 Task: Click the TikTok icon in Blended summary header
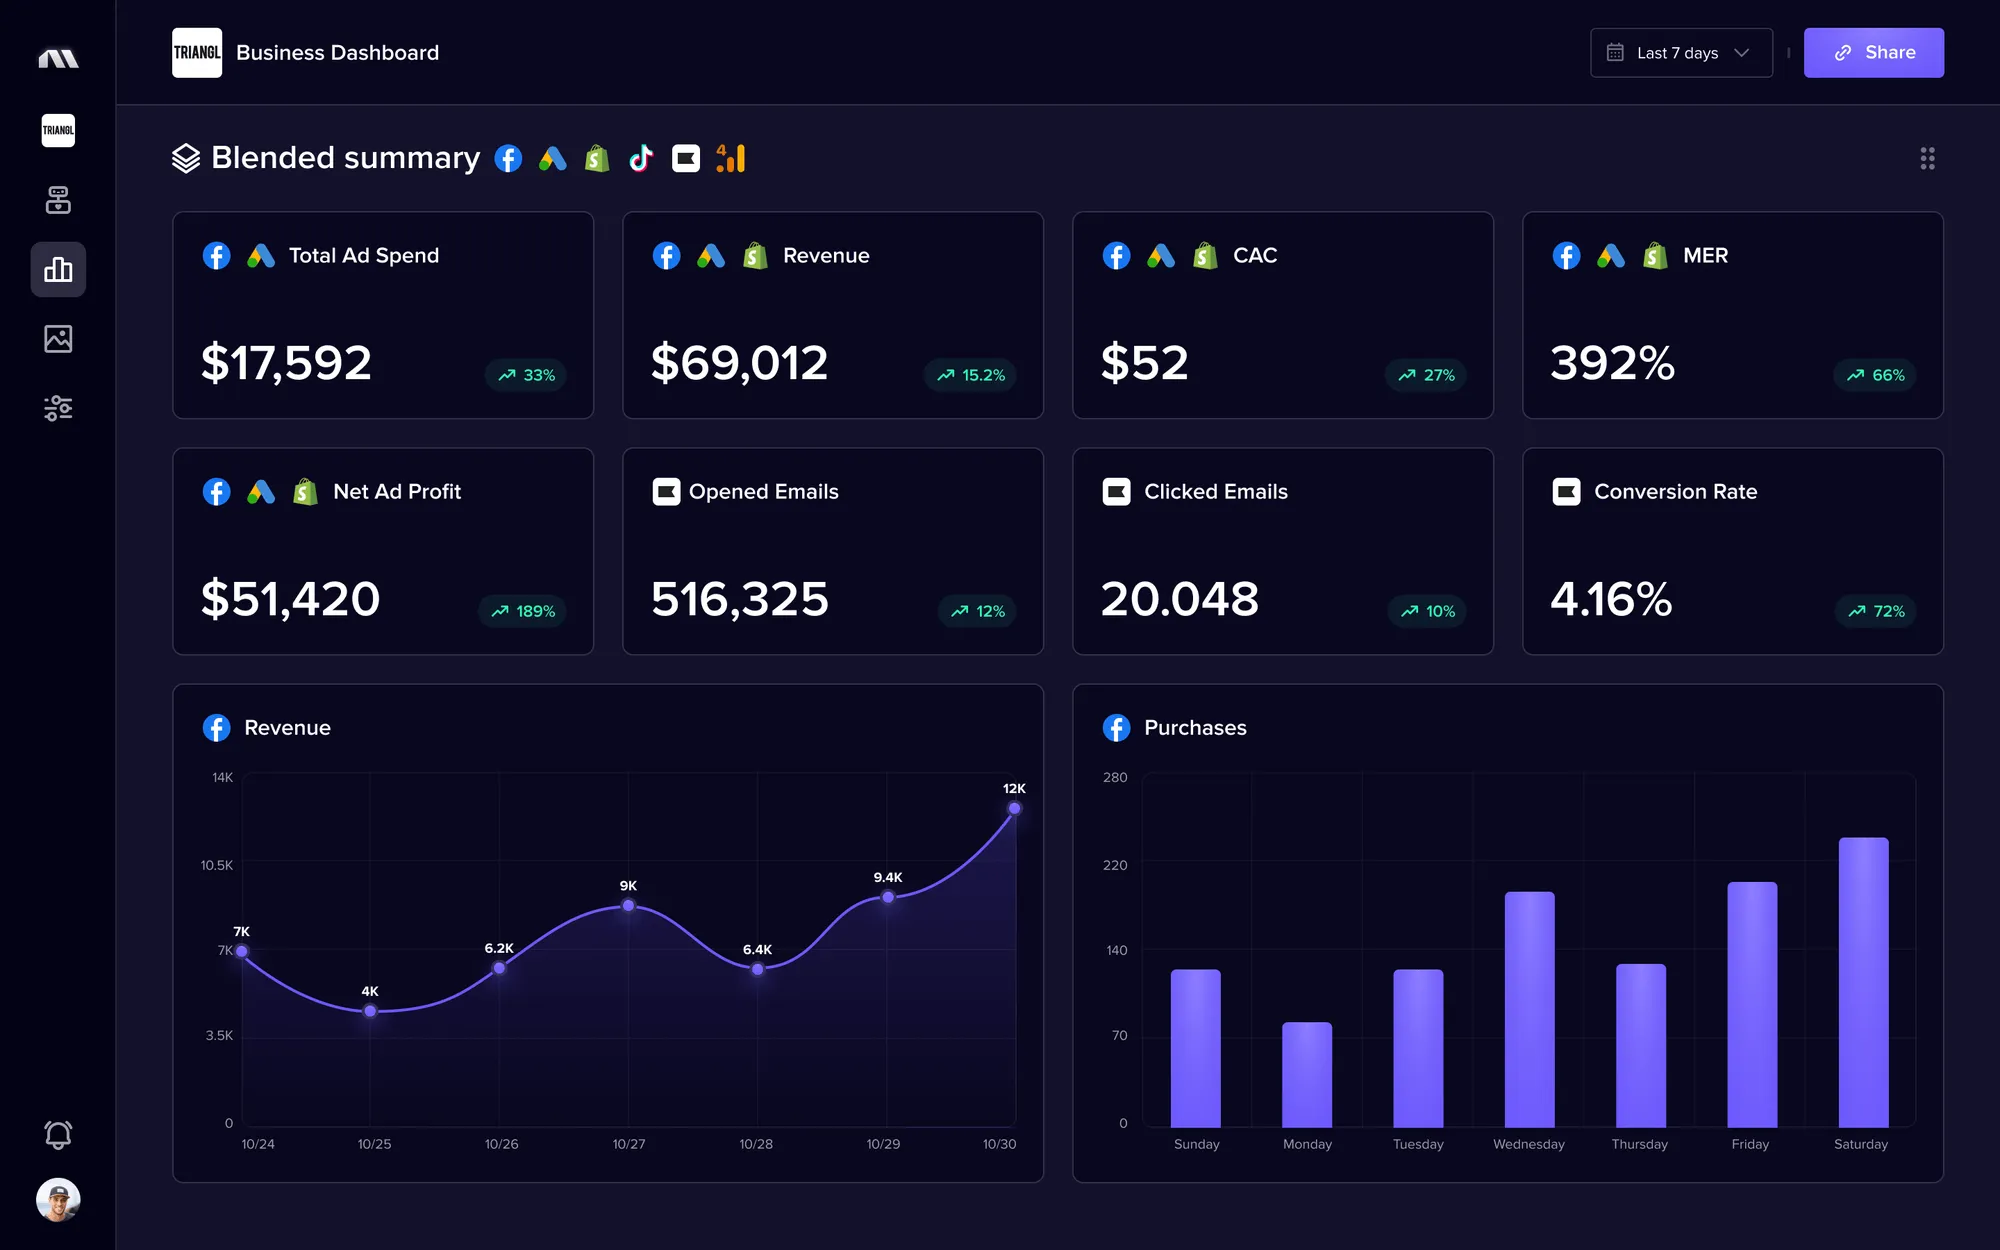641,158
